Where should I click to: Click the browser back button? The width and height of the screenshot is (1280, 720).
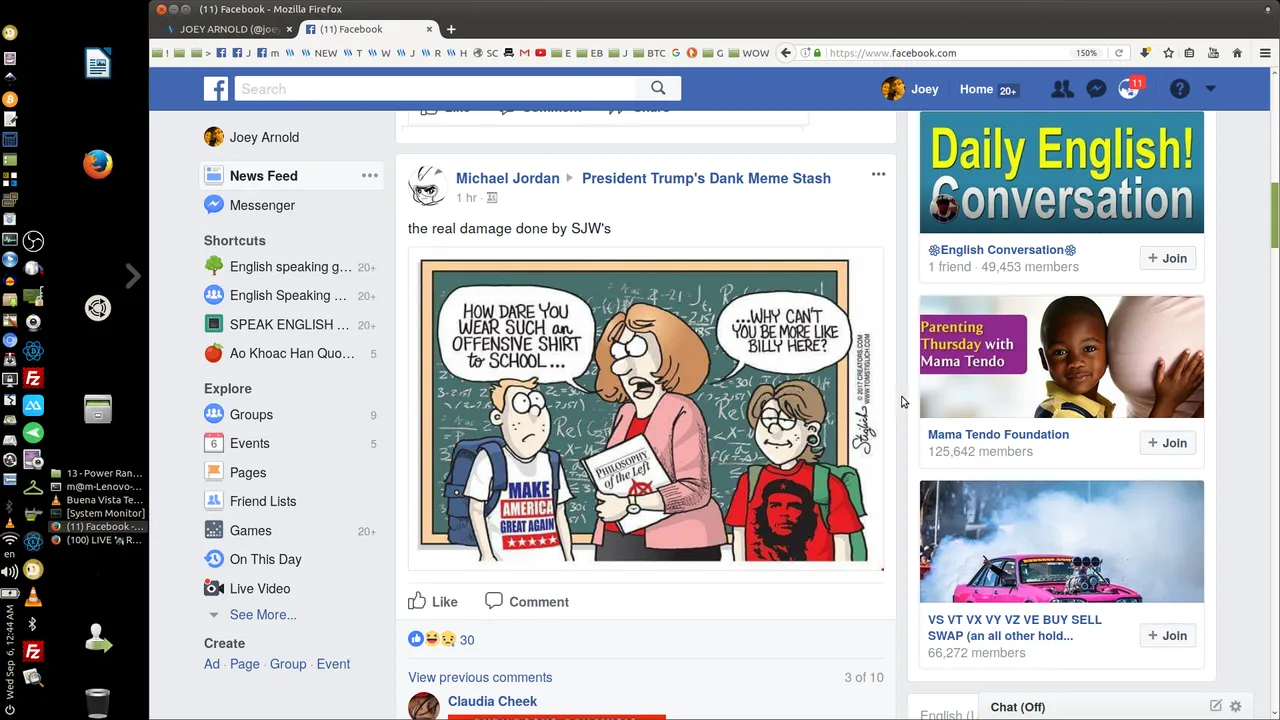tap(786, 53)
